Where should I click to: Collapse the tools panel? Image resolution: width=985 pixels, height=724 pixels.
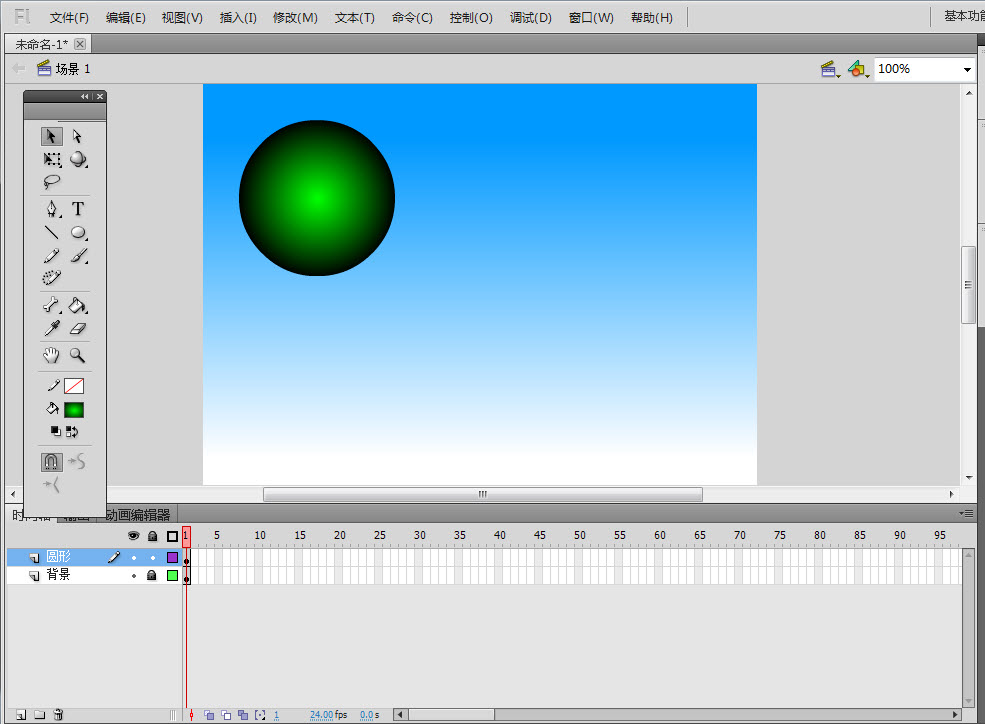[x=85, y=96]
